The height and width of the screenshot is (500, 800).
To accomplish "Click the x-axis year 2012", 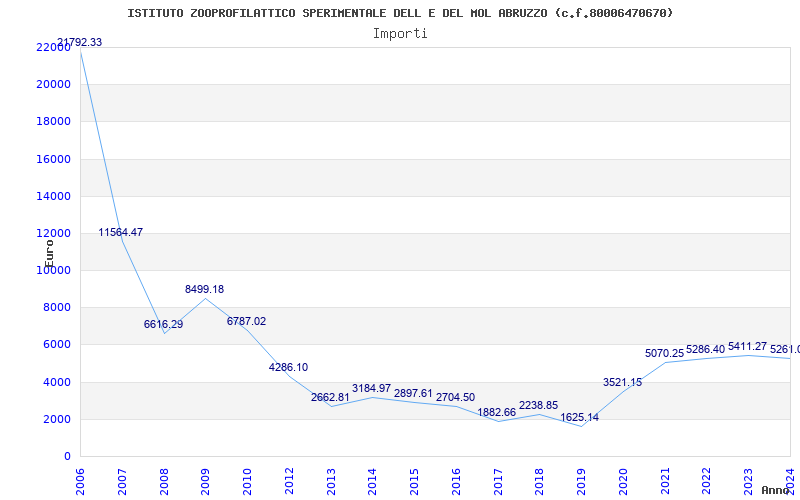I will tap(289, 481).
